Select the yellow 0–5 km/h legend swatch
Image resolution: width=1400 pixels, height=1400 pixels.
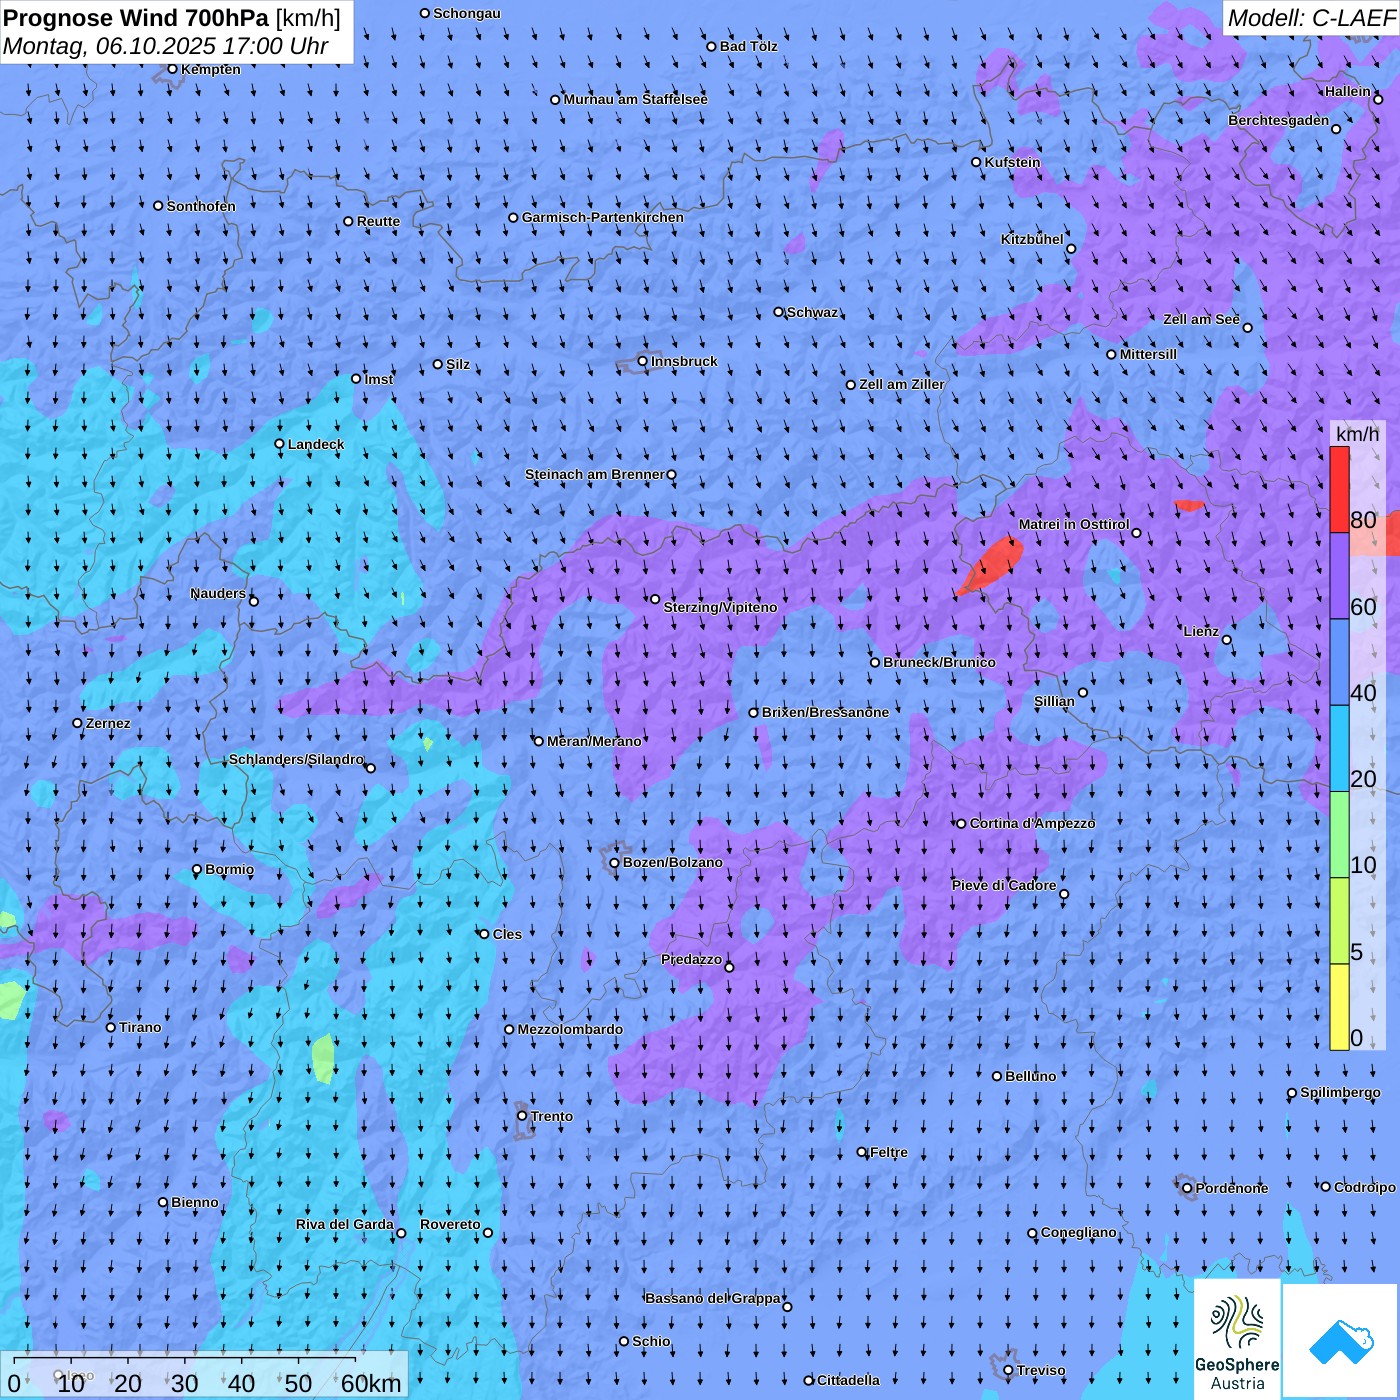pyautogui.click(x=1339, y=1007)
